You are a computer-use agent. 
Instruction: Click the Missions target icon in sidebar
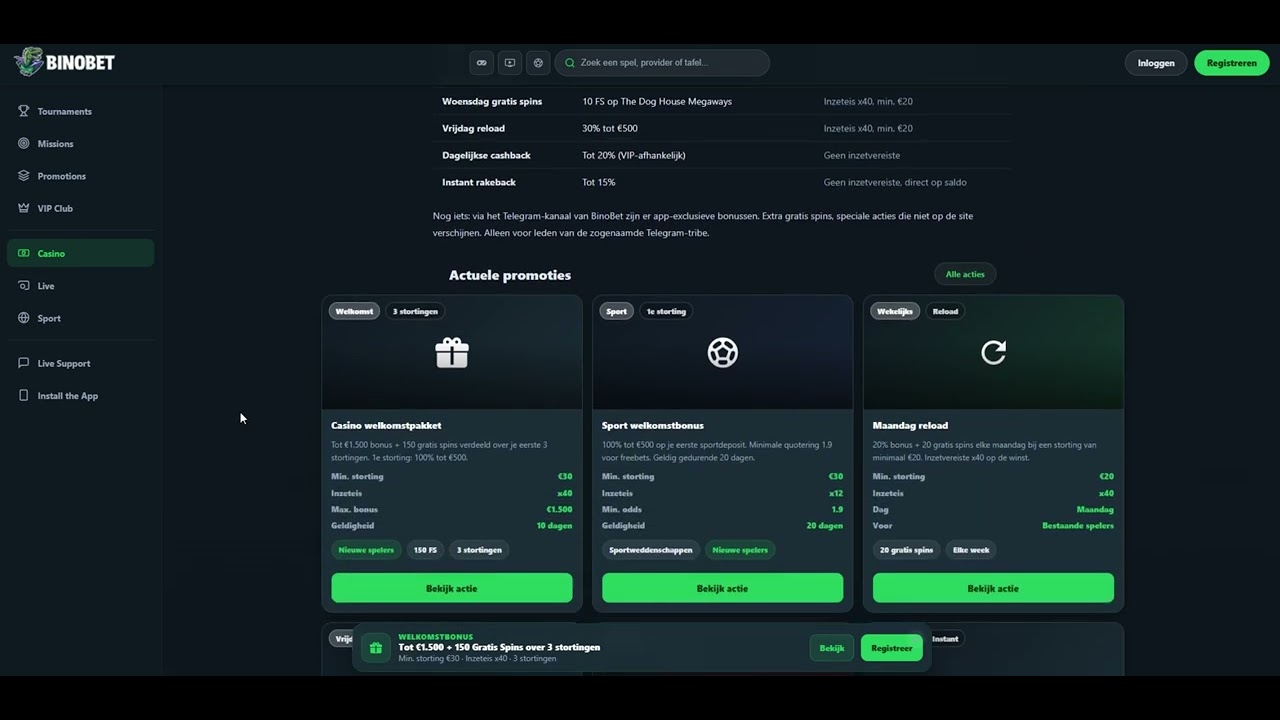click(24, 143)
